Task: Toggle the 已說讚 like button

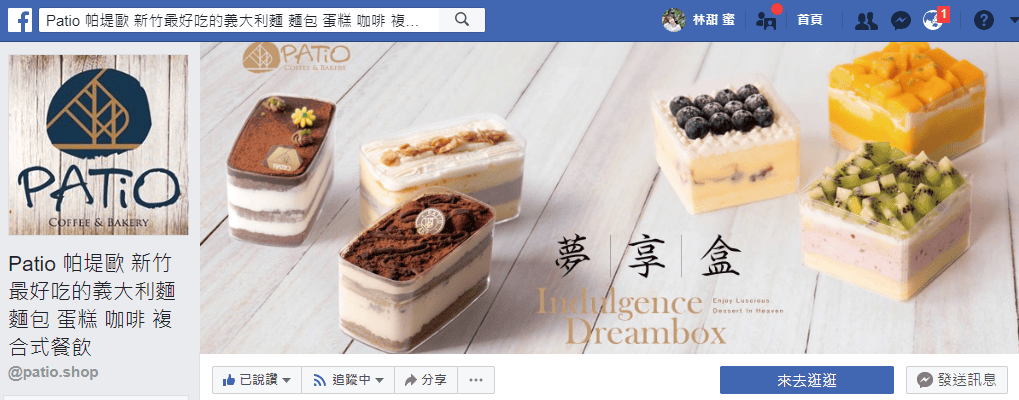Action: click(x=250, y=380)
